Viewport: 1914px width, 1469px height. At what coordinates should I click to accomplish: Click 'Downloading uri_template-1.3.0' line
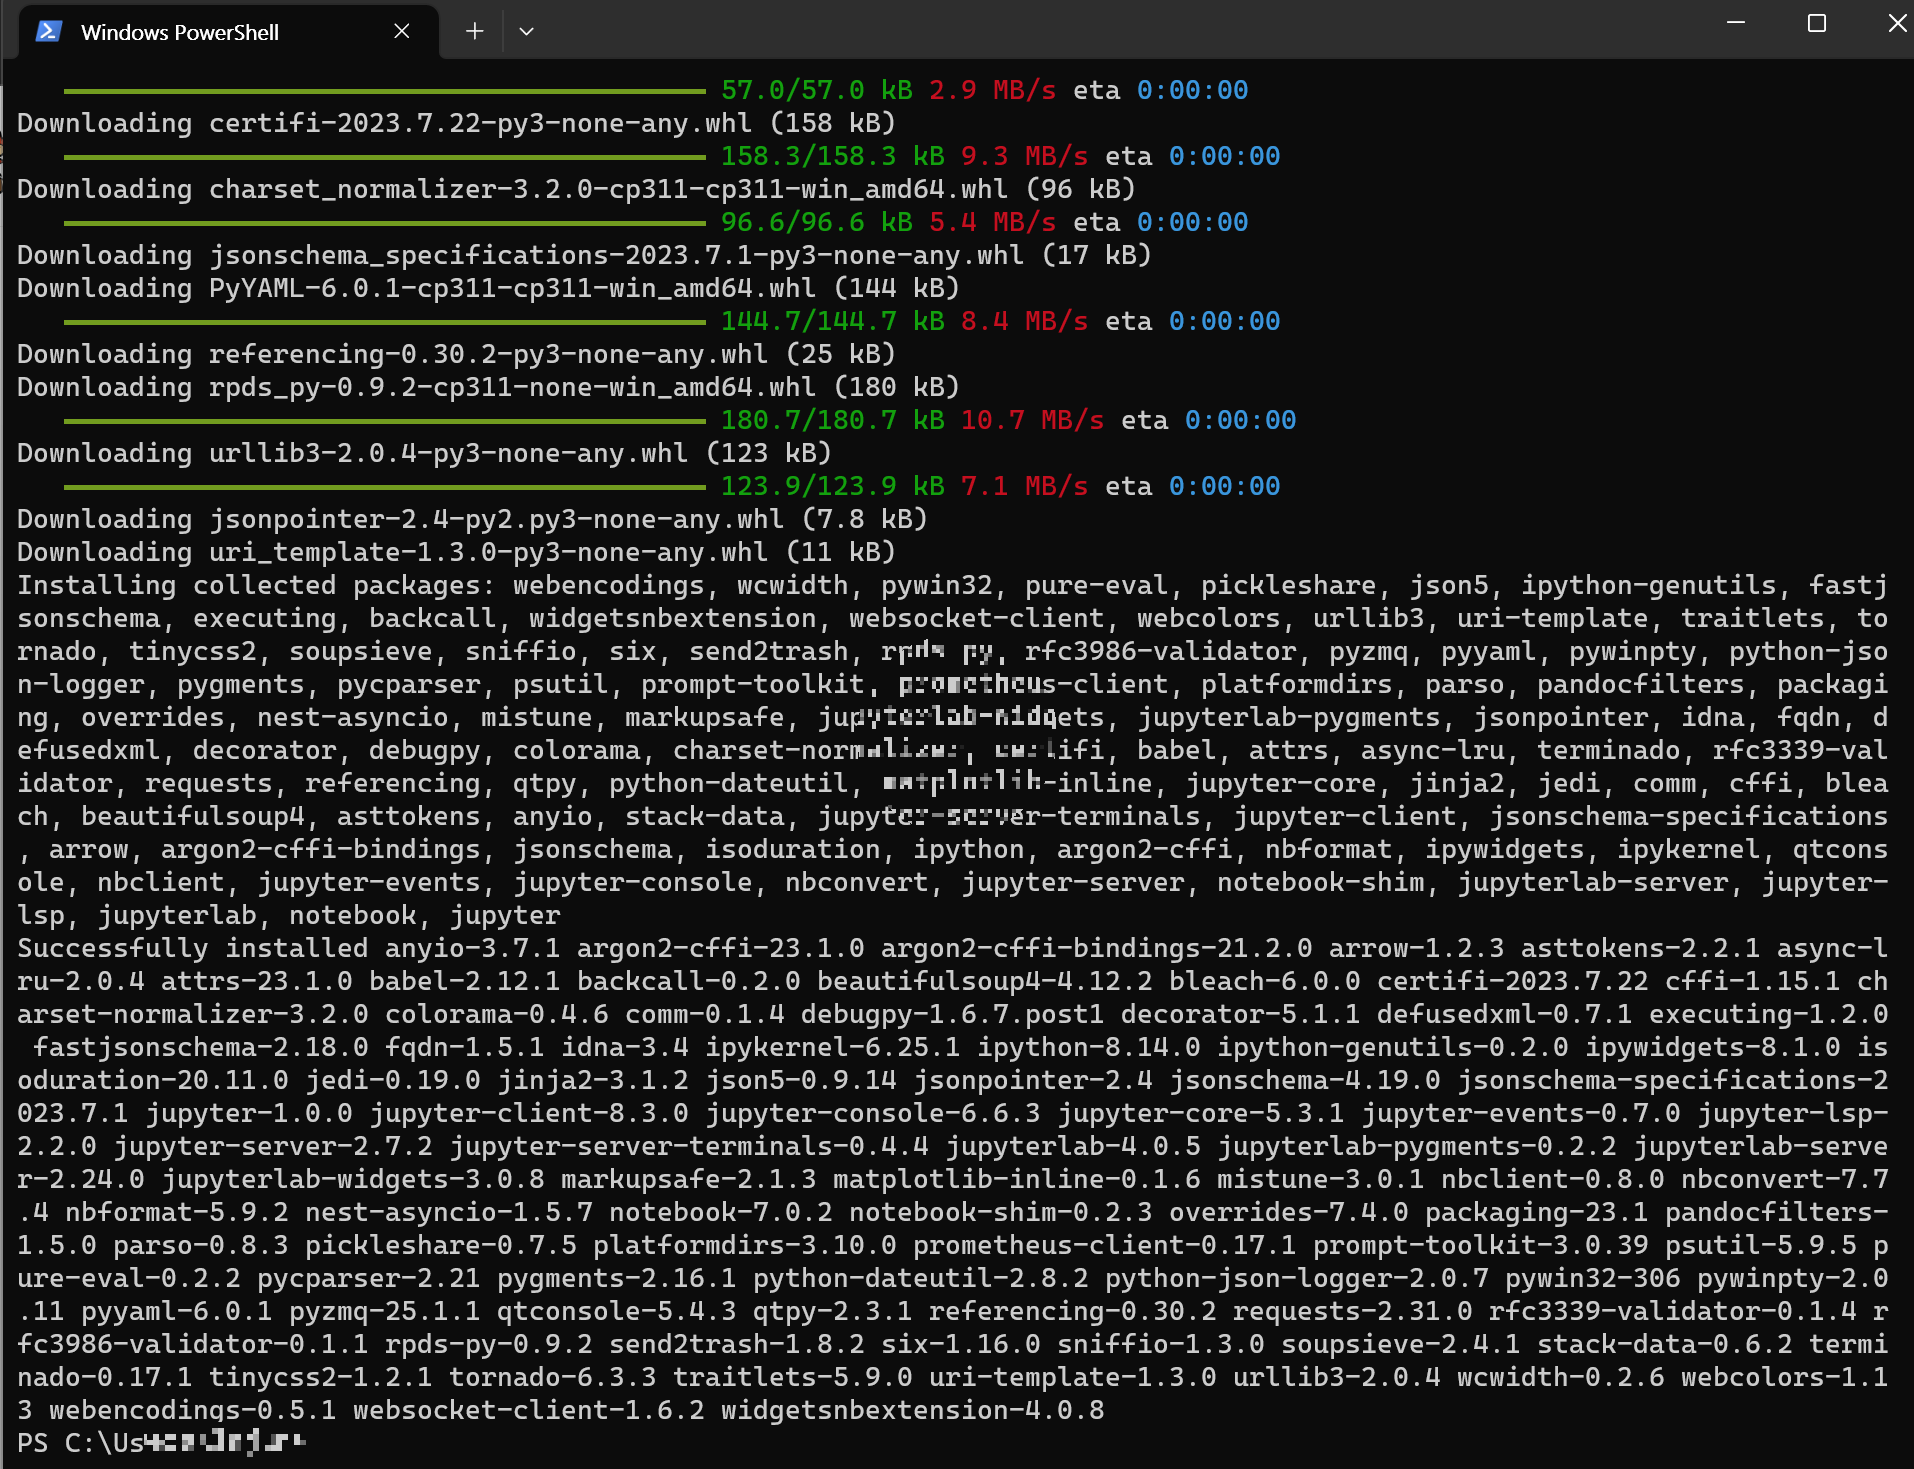(x=456, y=552)
